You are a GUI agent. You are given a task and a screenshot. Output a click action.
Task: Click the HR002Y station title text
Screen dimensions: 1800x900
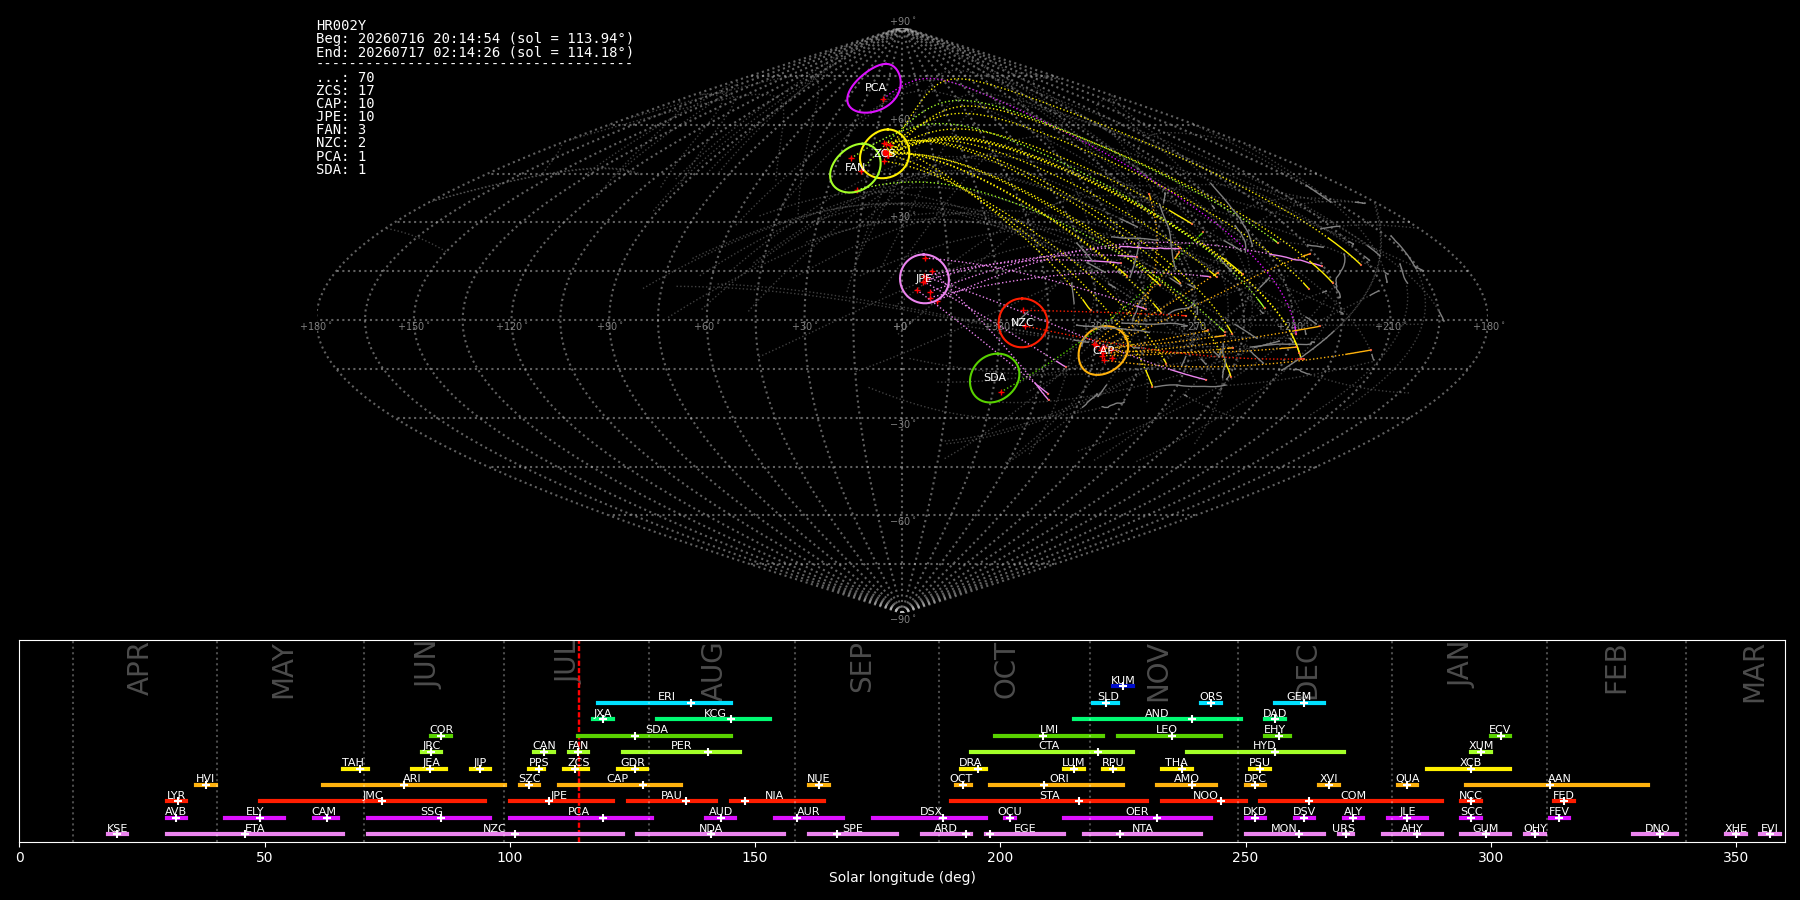click(341, 26)
